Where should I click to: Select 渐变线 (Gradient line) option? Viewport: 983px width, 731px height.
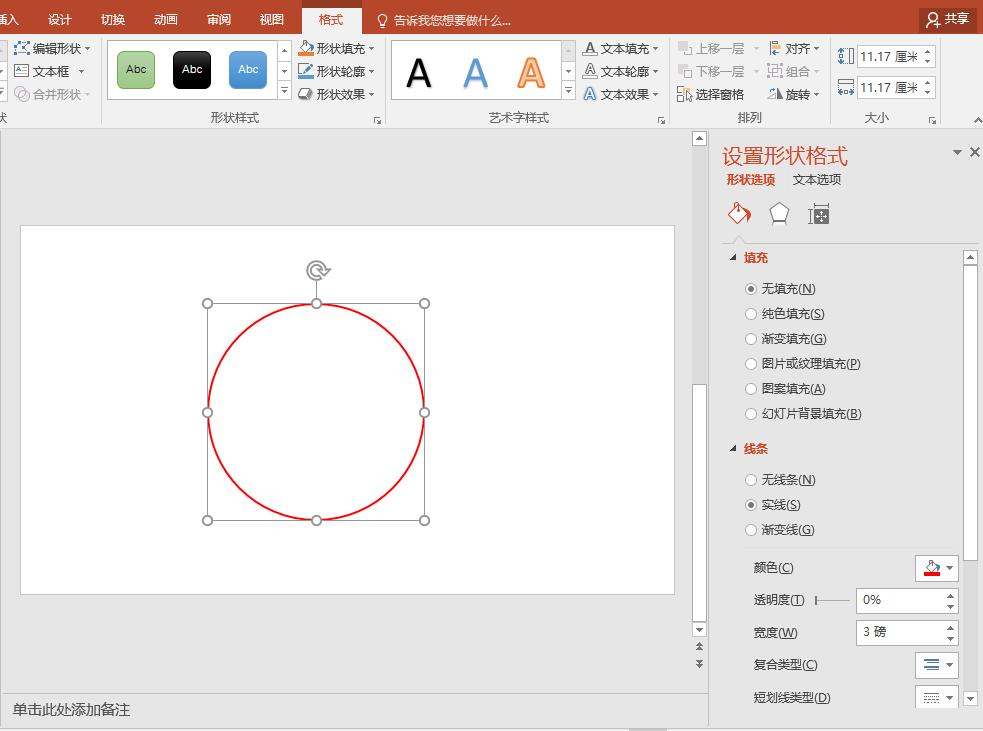pyautogui.click(x=751, y=530)
